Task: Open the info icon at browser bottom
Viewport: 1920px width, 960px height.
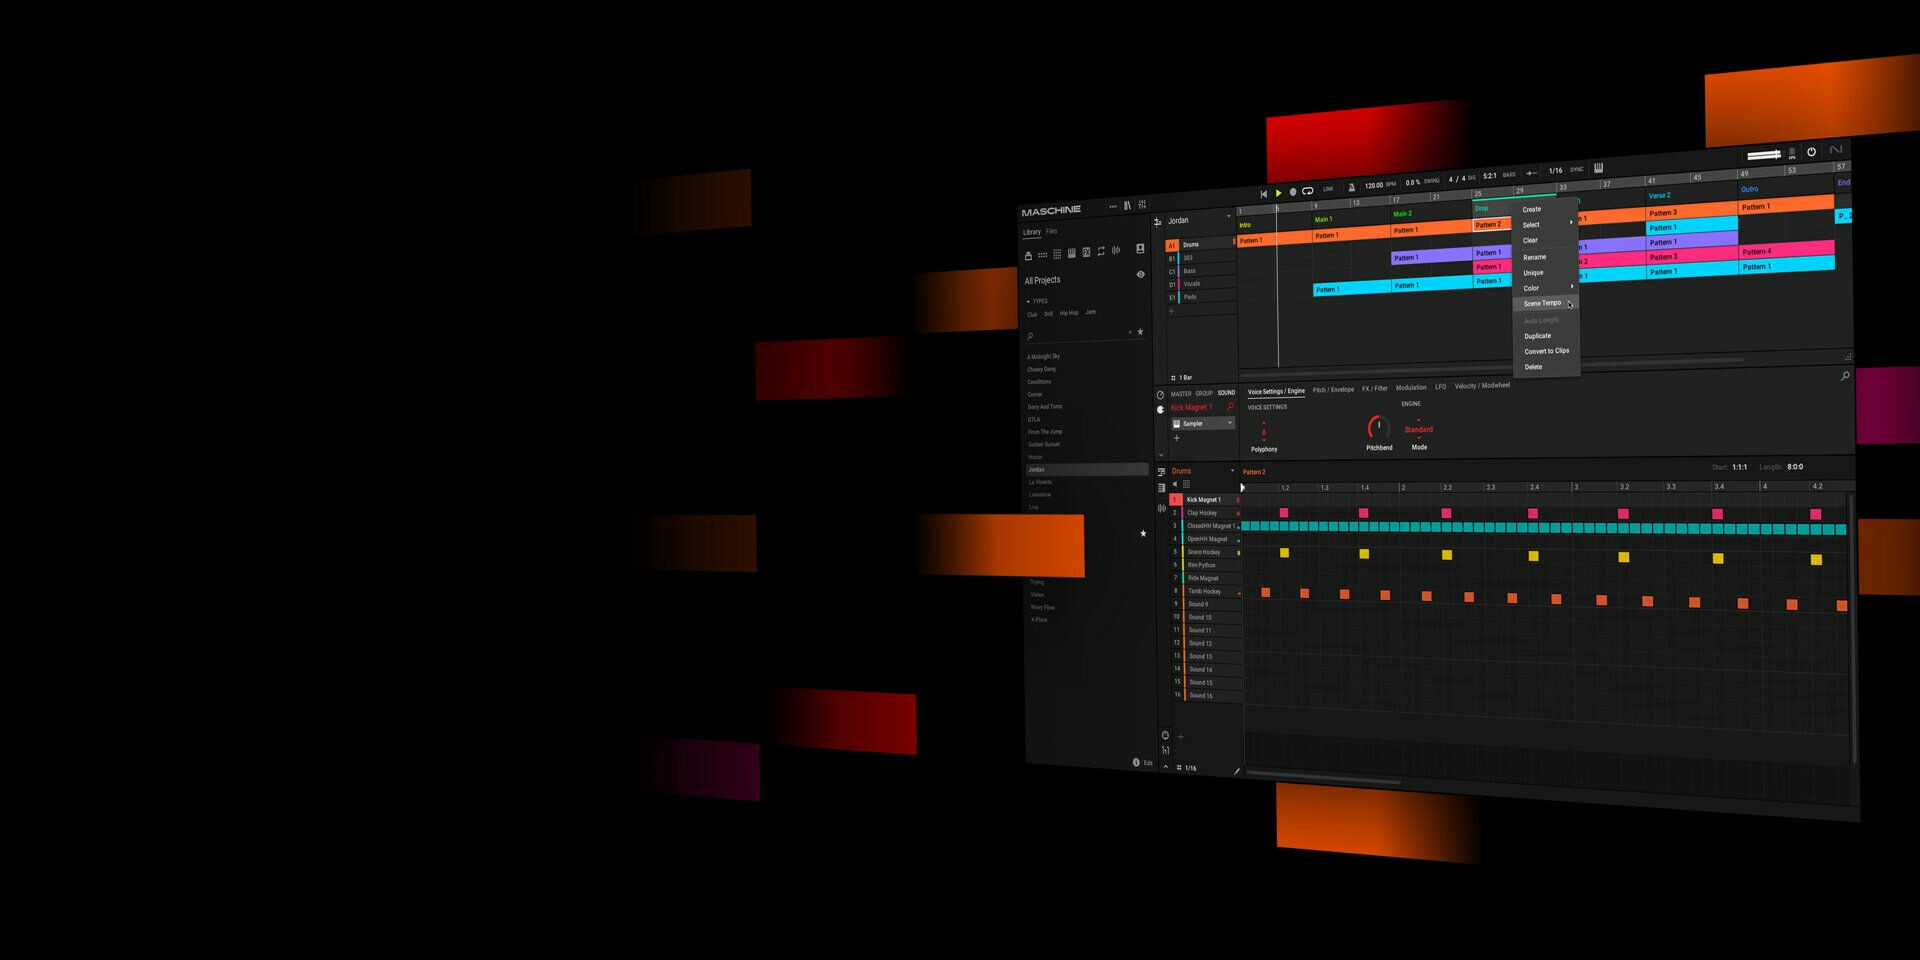Action: point(1136,762)
